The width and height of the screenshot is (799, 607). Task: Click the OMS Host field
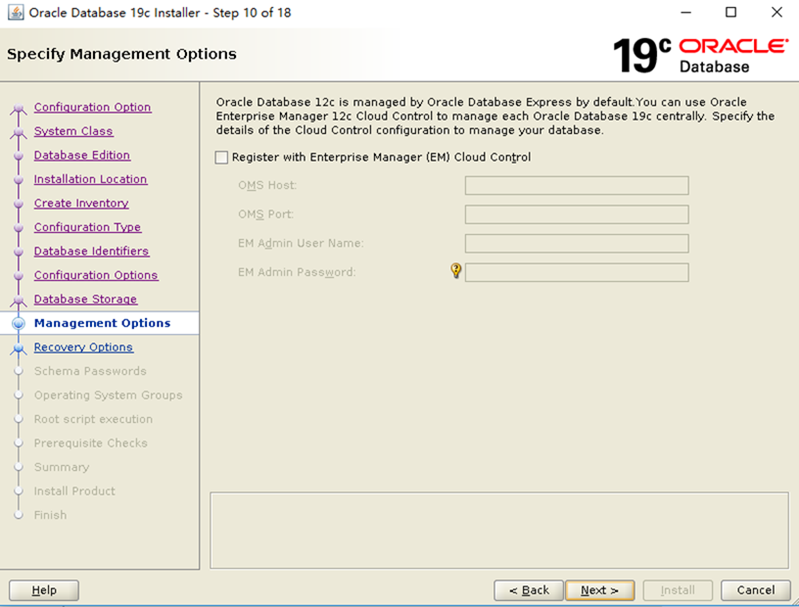pos(576,185)
